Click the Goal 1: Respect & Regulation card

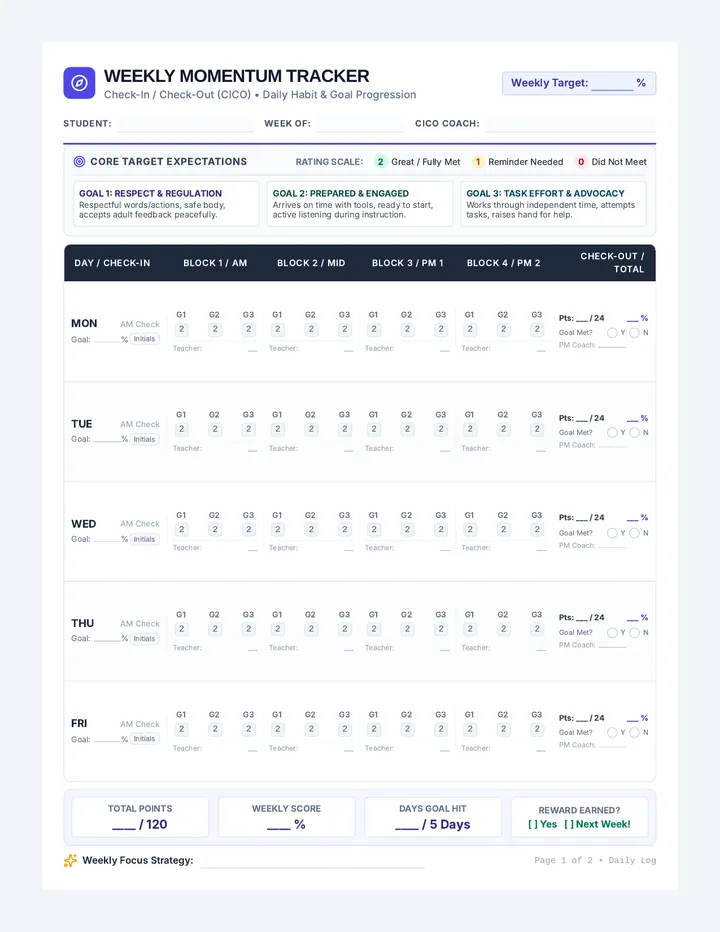click(166, 204)
